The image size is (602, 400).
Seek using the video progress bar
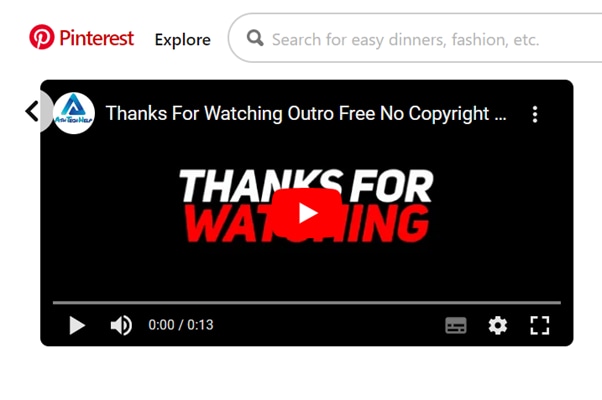(307, 302)
